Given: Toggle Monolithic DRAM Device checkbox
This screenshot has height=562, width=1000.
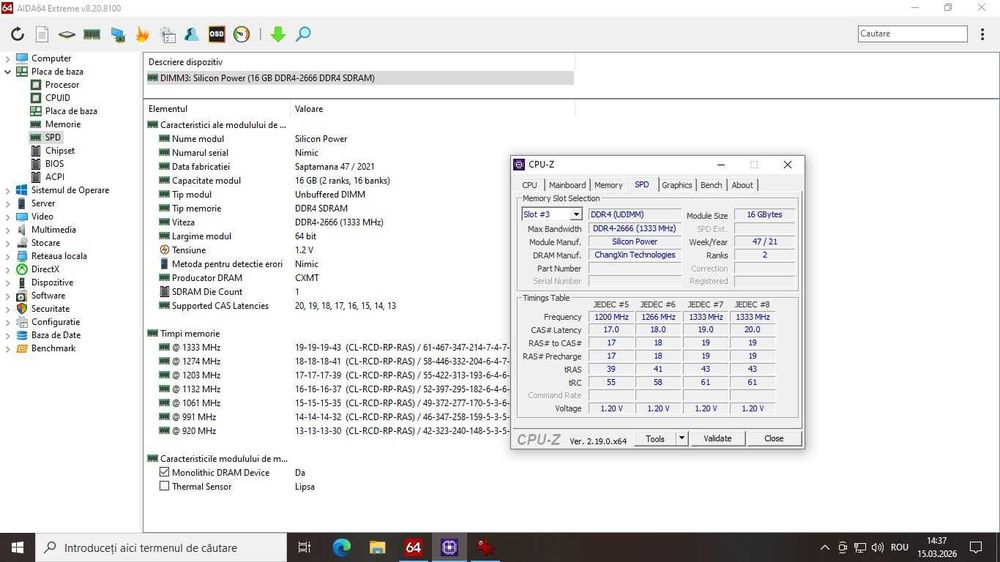Looking at the screenshot, I should pyautogui.click(x=164, y=472).
